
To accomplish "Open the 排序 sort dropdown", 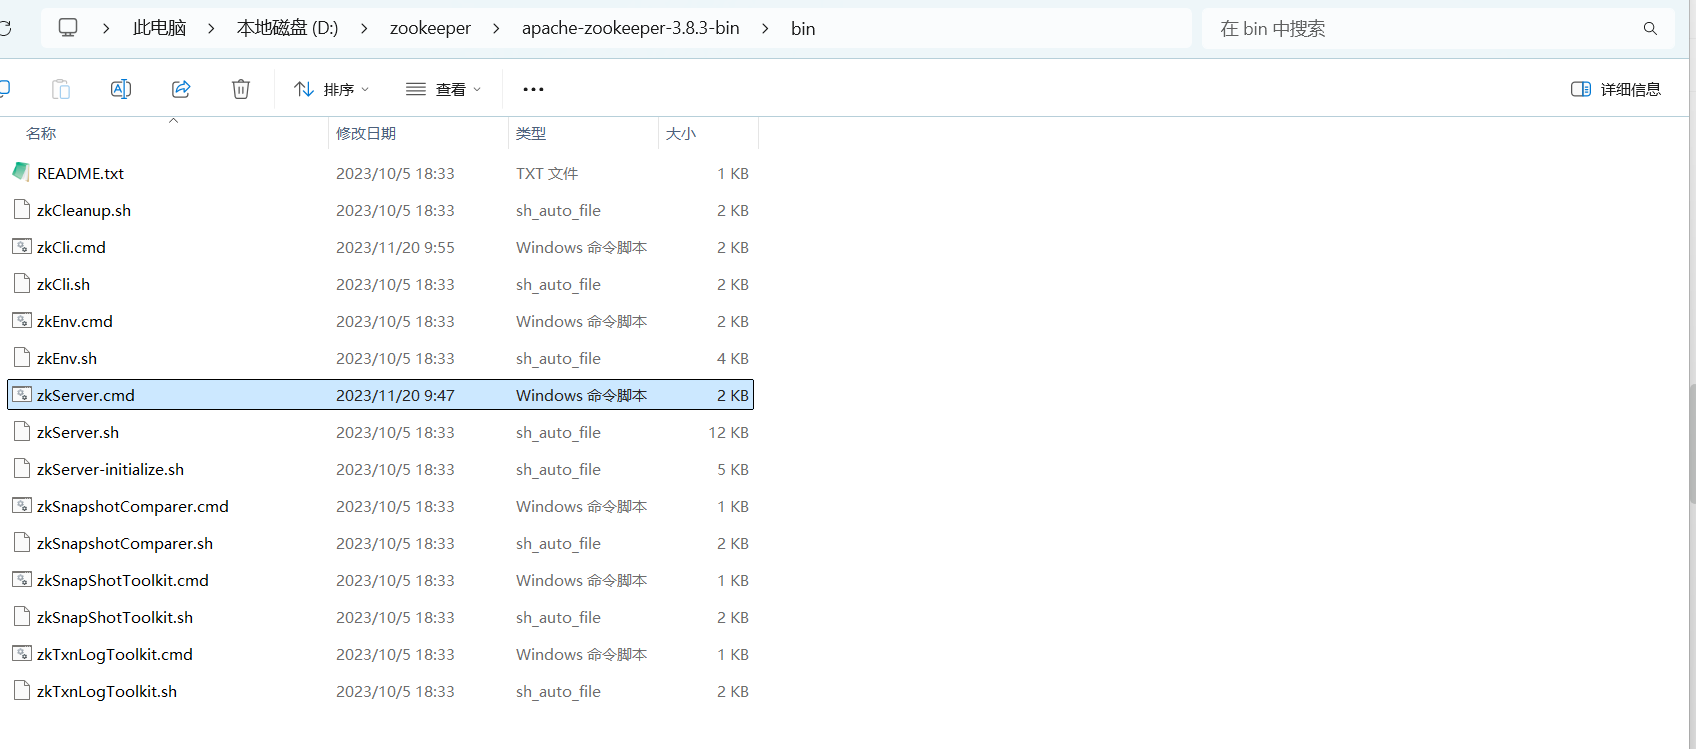I will point(331,89).
